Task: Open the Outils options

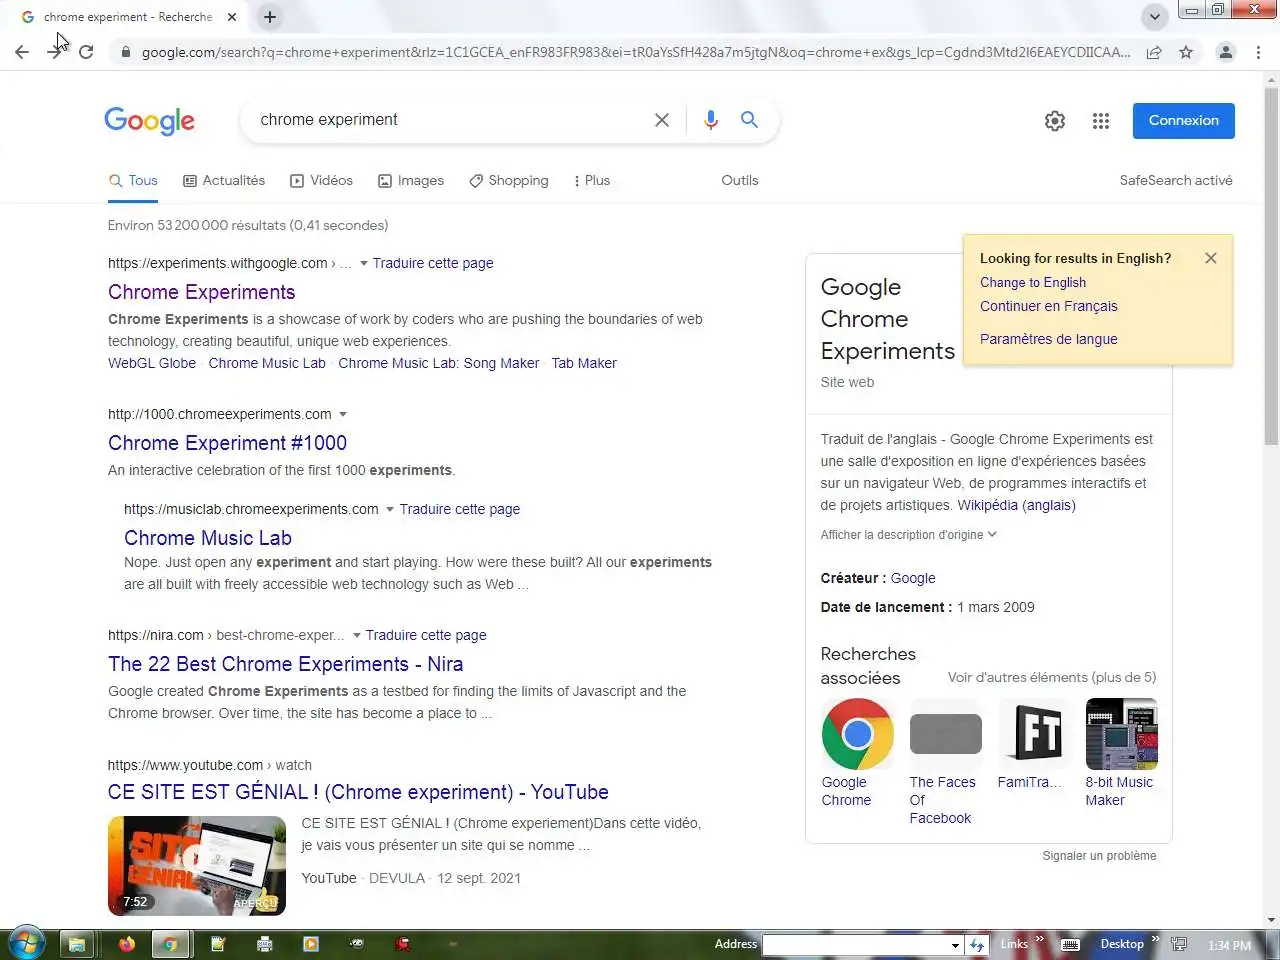Action: [740, 181]
